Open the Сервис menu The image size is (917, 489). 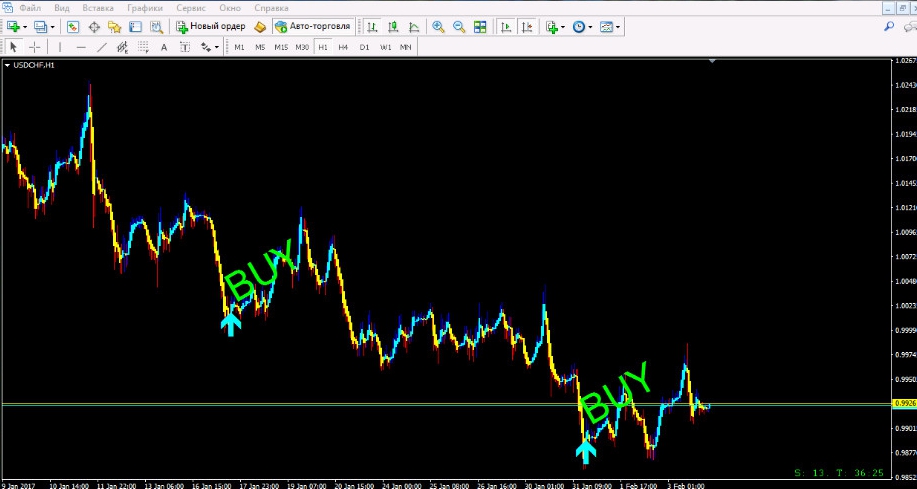coord(191,8)
